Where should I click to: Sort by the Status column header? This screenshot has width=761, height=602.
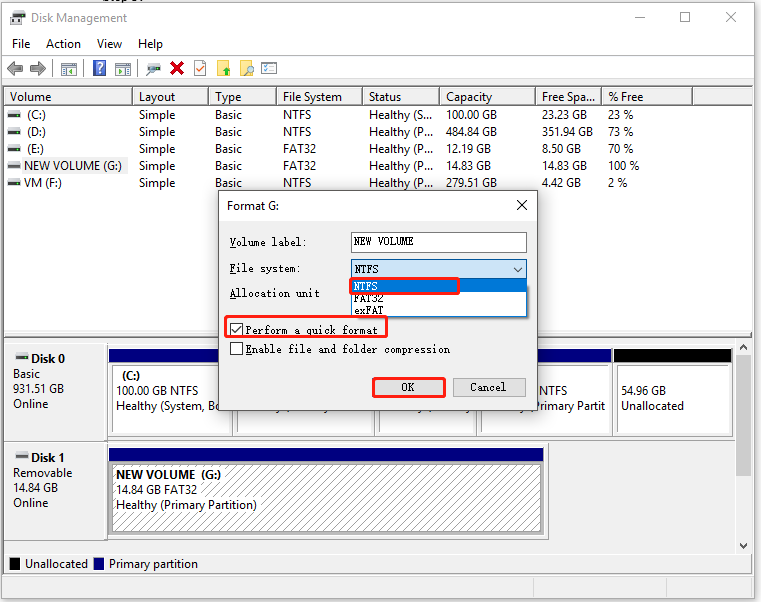(x=402, y=97)
